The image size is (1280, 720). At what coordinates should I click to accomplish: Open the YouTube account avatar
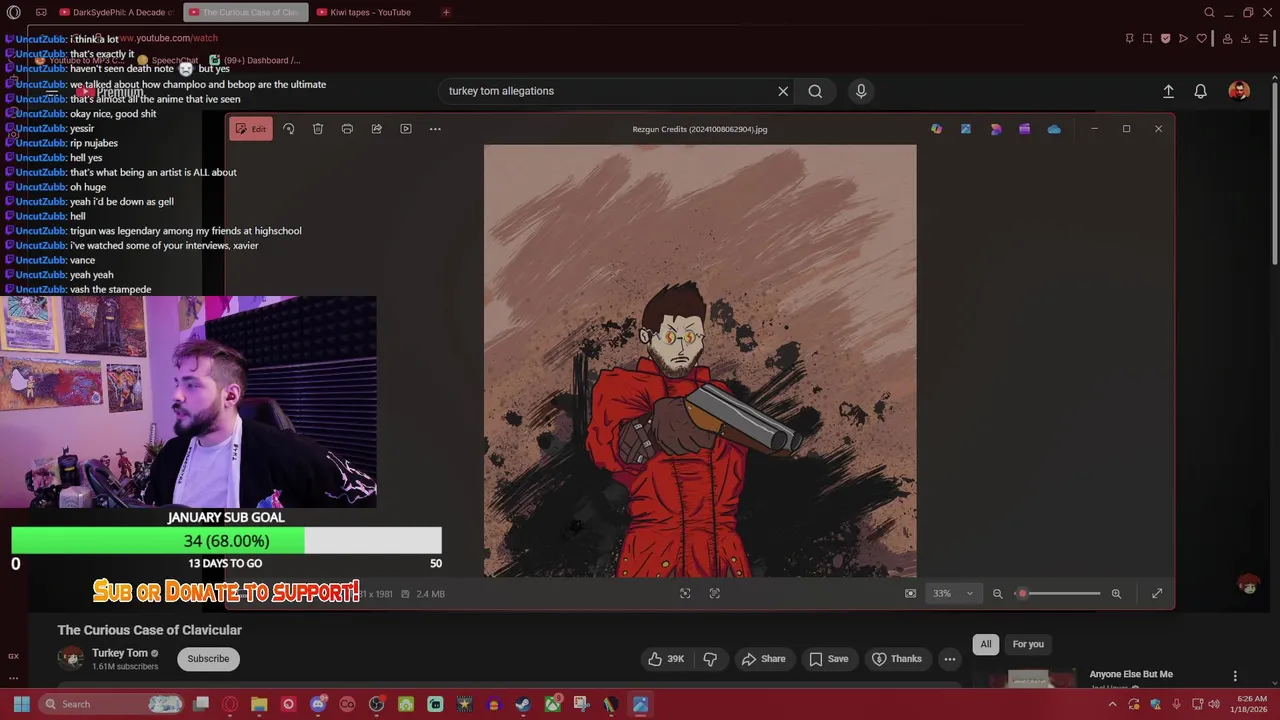coord(1239,91)
